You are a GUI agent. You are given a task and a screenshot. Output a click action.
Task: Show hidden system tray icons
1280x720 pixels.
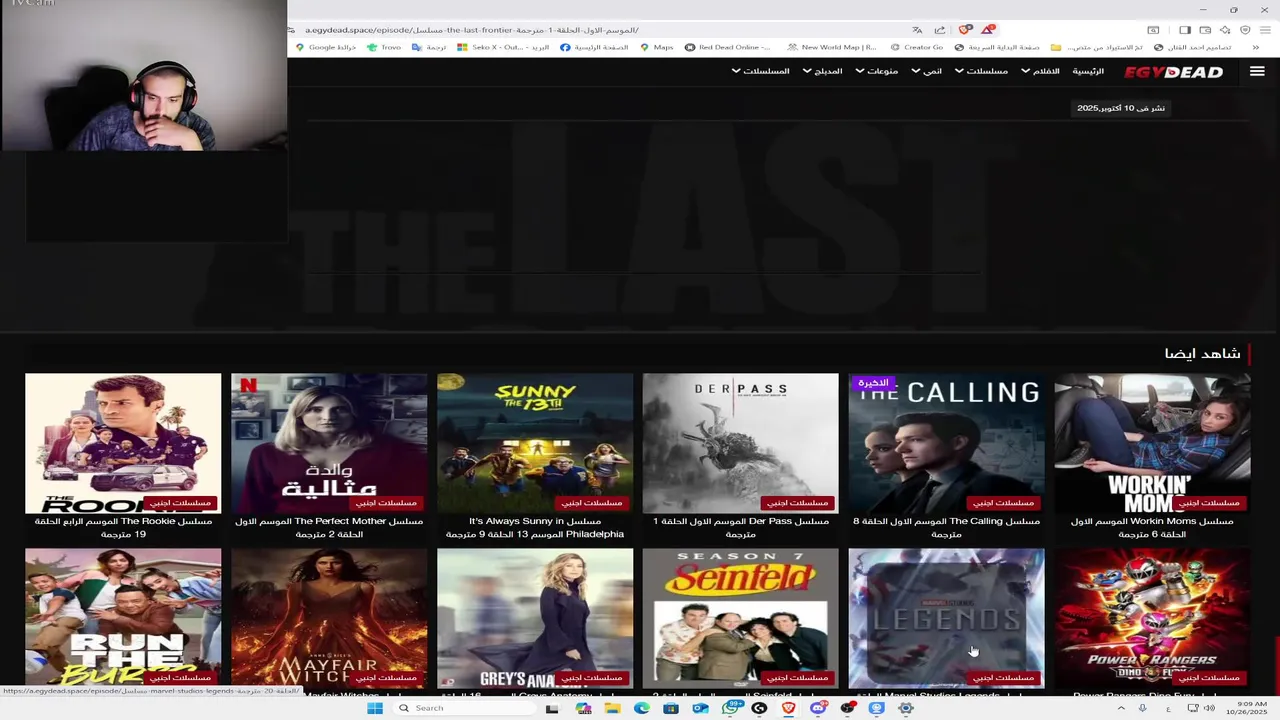[x=1121, y=708]
